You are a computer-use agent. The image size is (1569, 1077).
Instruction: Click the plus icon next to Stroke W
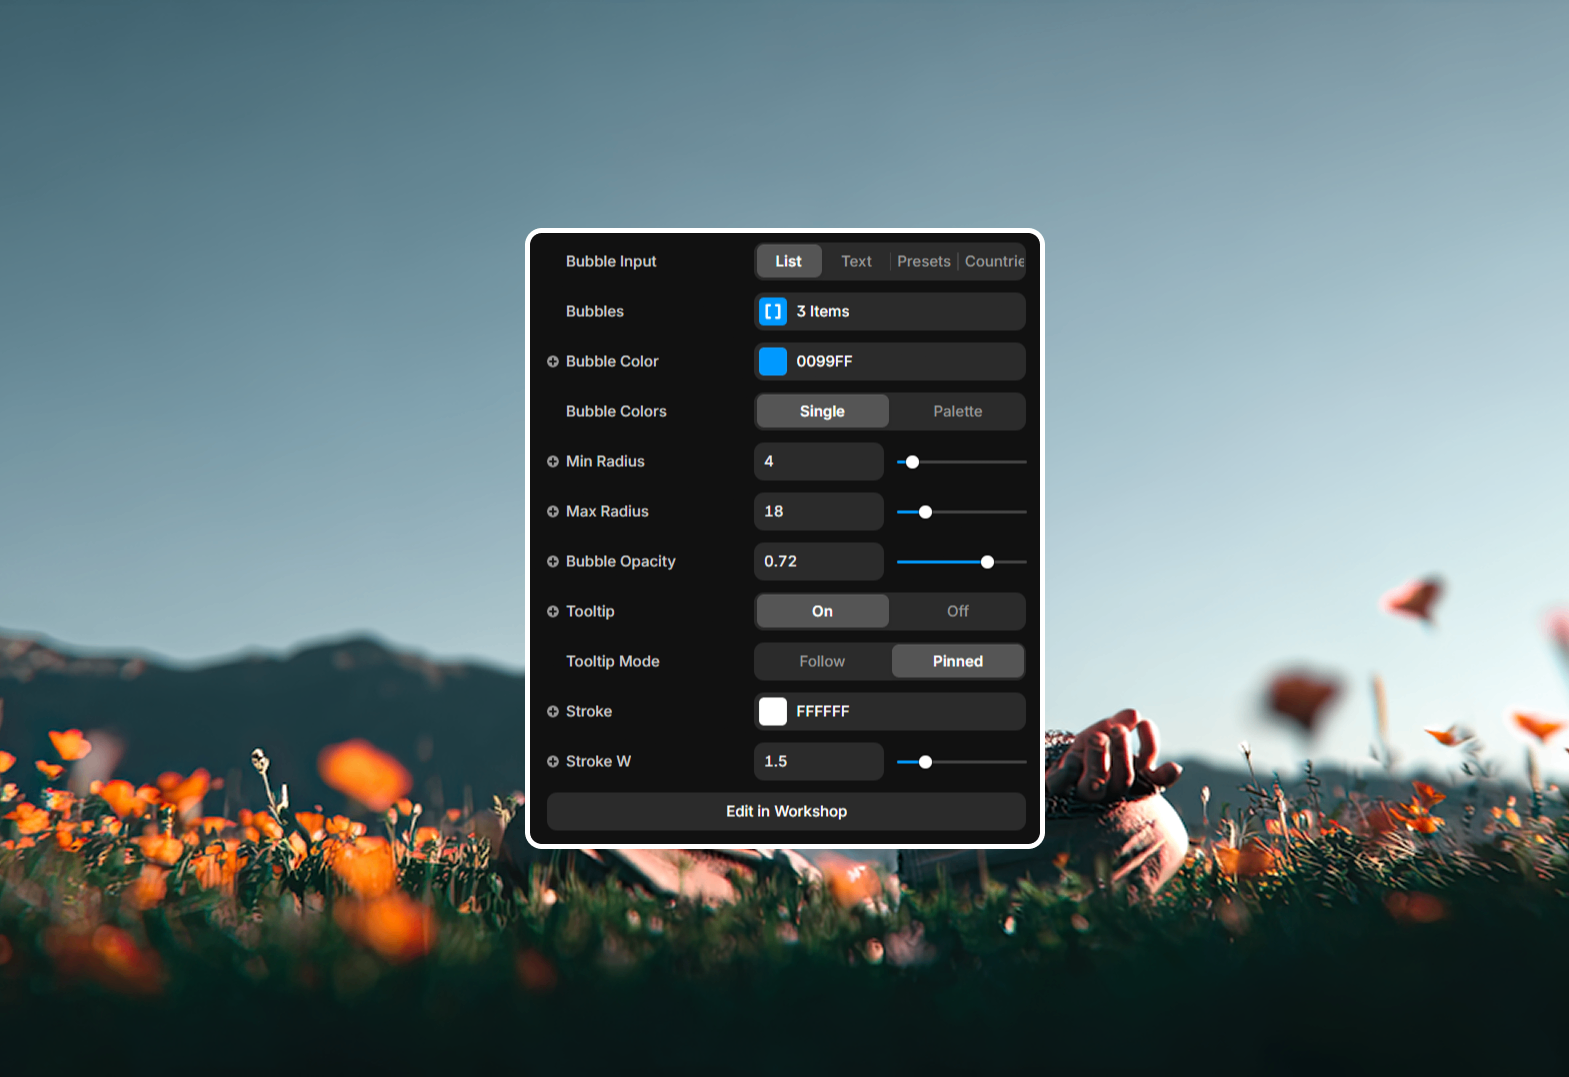[552, 761]
